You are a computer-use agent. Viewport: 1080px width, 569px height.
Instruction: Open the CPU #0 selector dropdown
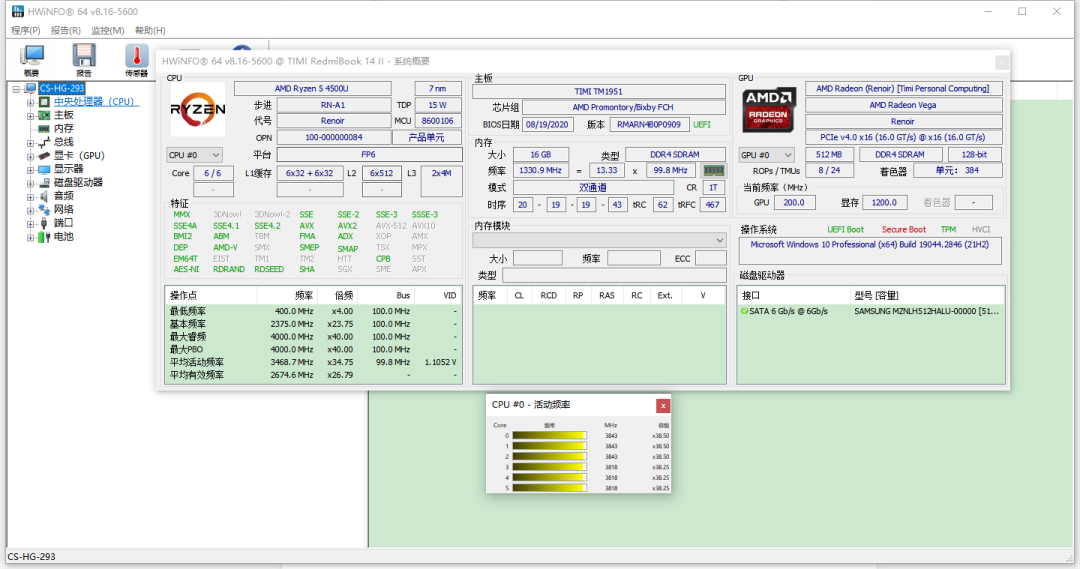click(194, 155)
